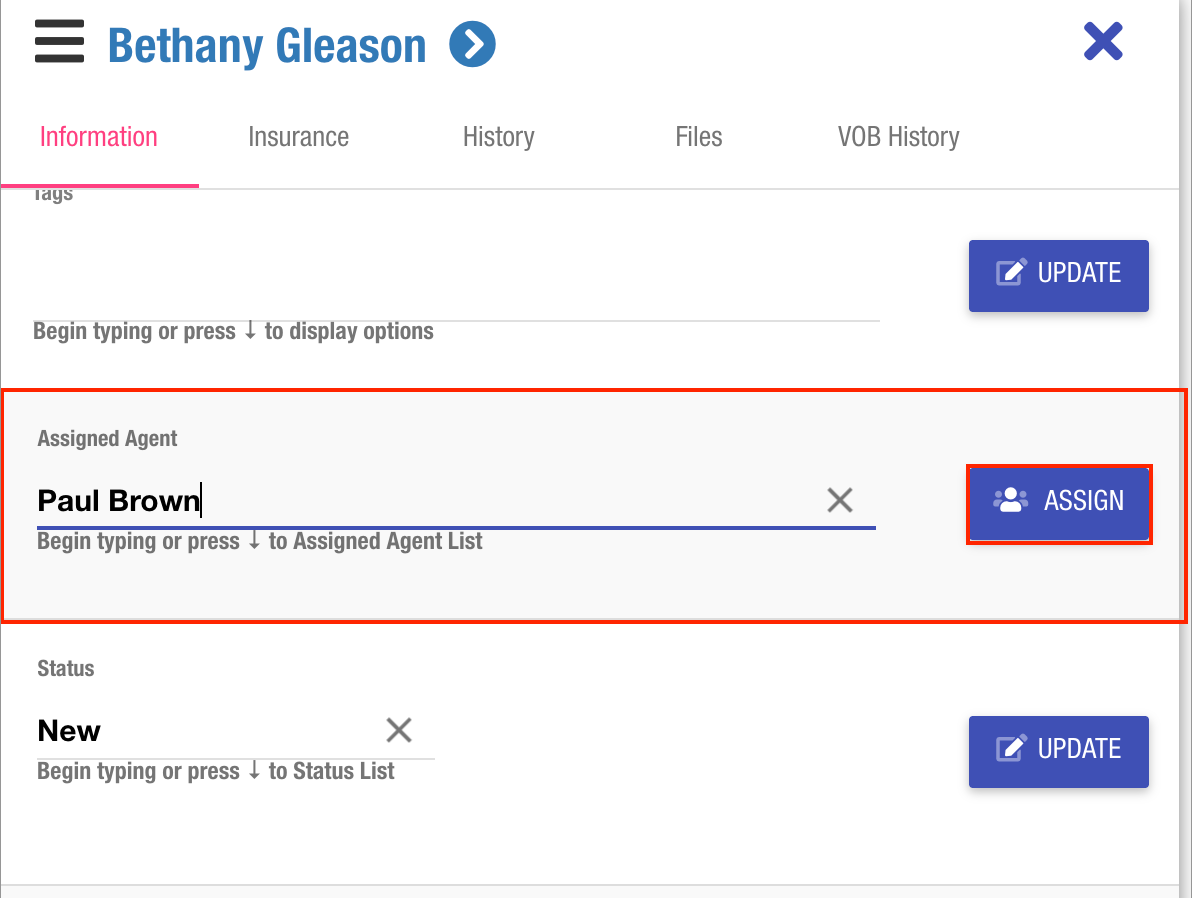Viewport: 1192px width, 898px height.
Task: Click the Bethany Gleason name heading
Action: coord(267,46)
